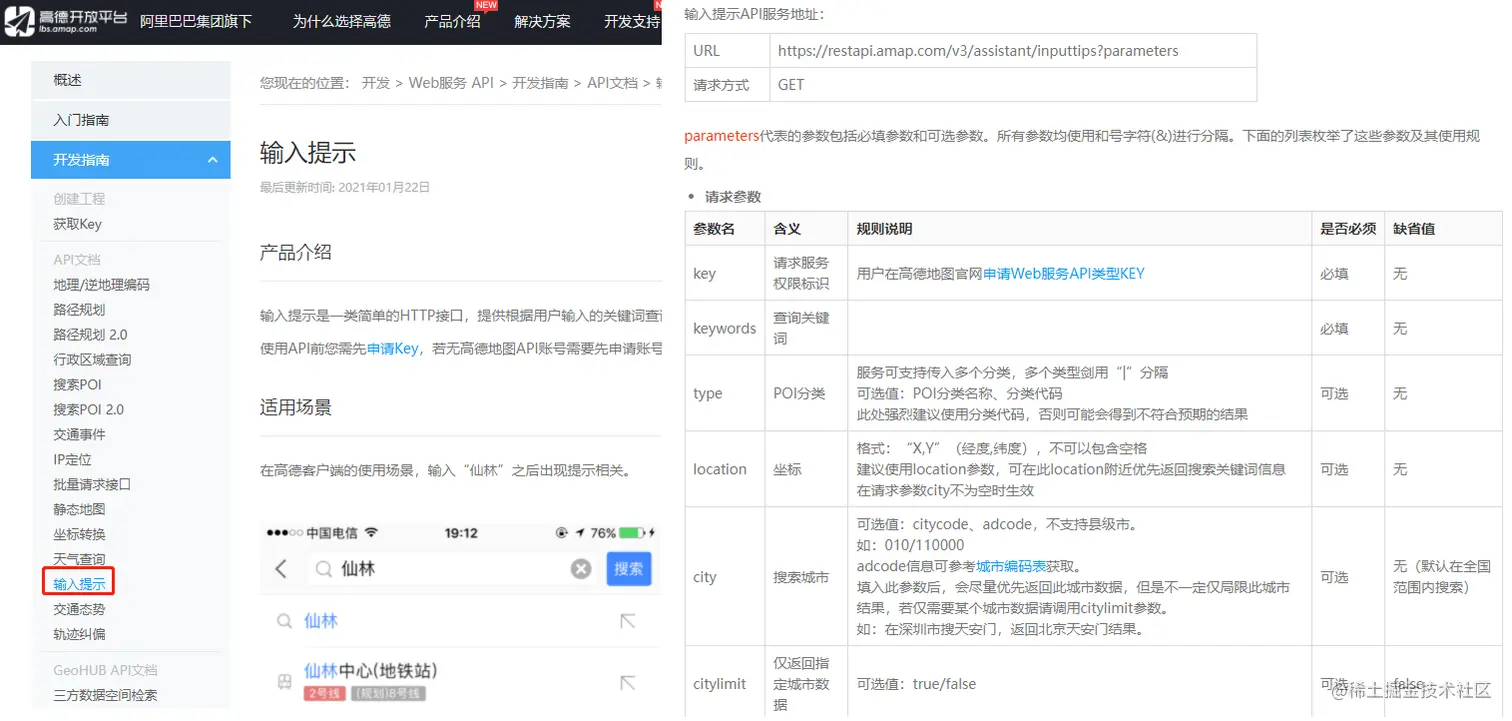Open 为什么选择高德 in the top navigation
Image resolution: width=1512 pixels, height=721 pixels.
342,21
